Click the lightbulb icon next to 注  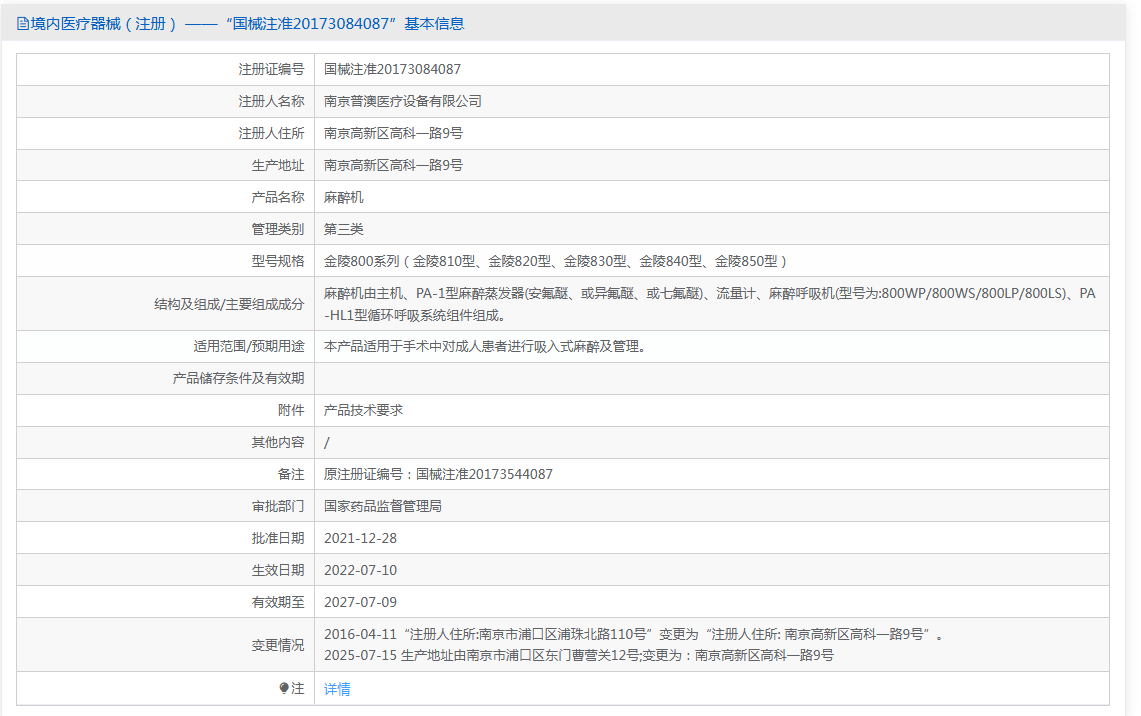point(284,688)
